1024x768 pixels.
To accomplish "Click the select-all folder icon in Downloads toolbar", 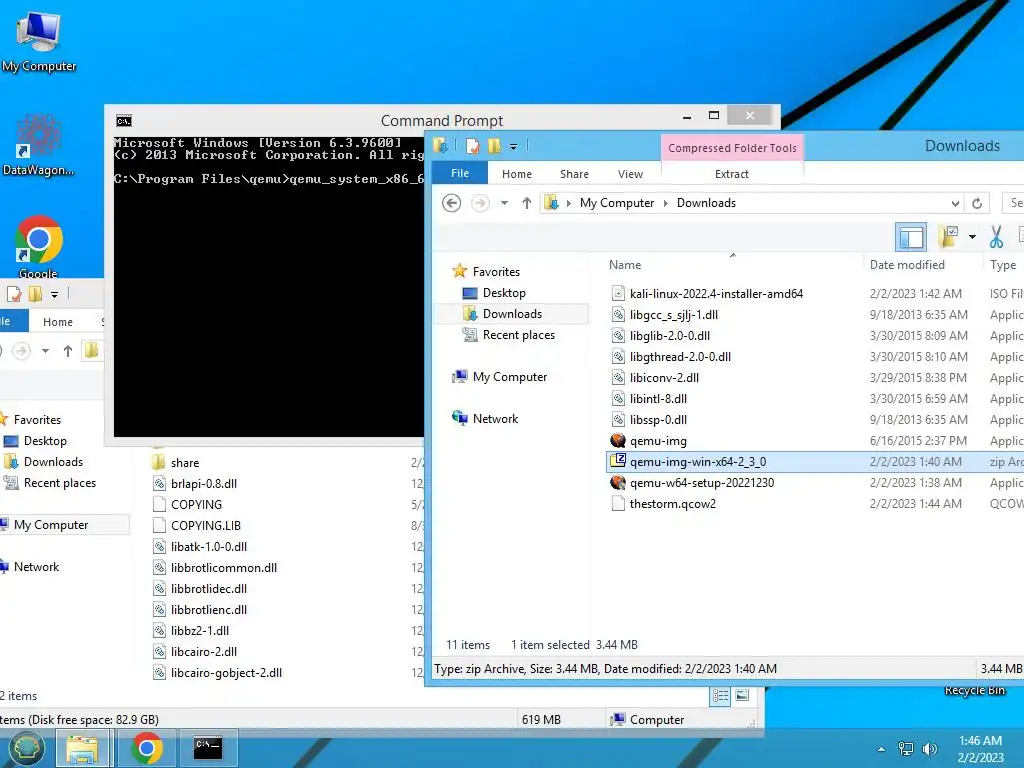I will (x=948, y=236).
